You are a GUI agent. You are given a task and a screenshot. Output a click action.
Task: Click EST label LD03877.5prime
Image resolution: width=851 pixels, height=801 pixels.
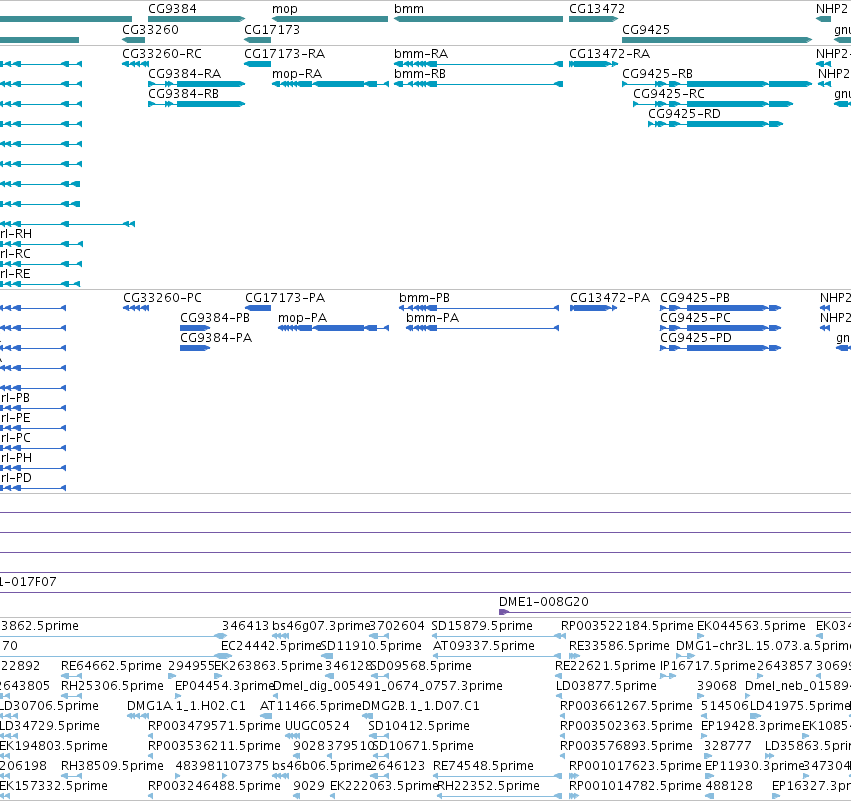606,685
